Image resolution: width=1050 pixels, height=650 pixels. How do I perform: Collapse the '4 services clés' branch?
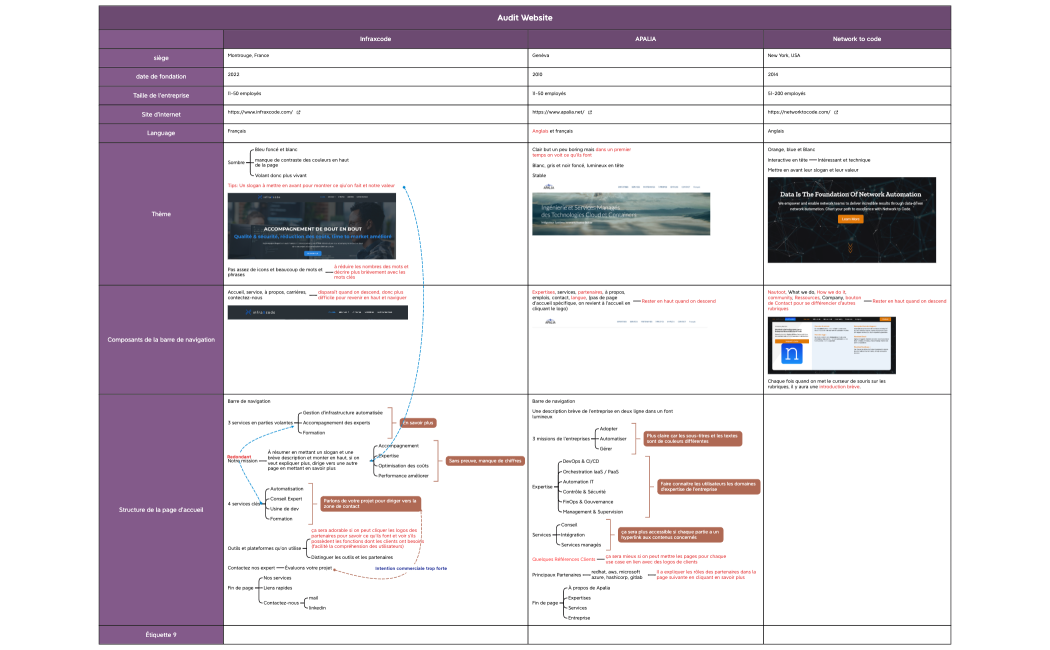click(x=243, y=503)
